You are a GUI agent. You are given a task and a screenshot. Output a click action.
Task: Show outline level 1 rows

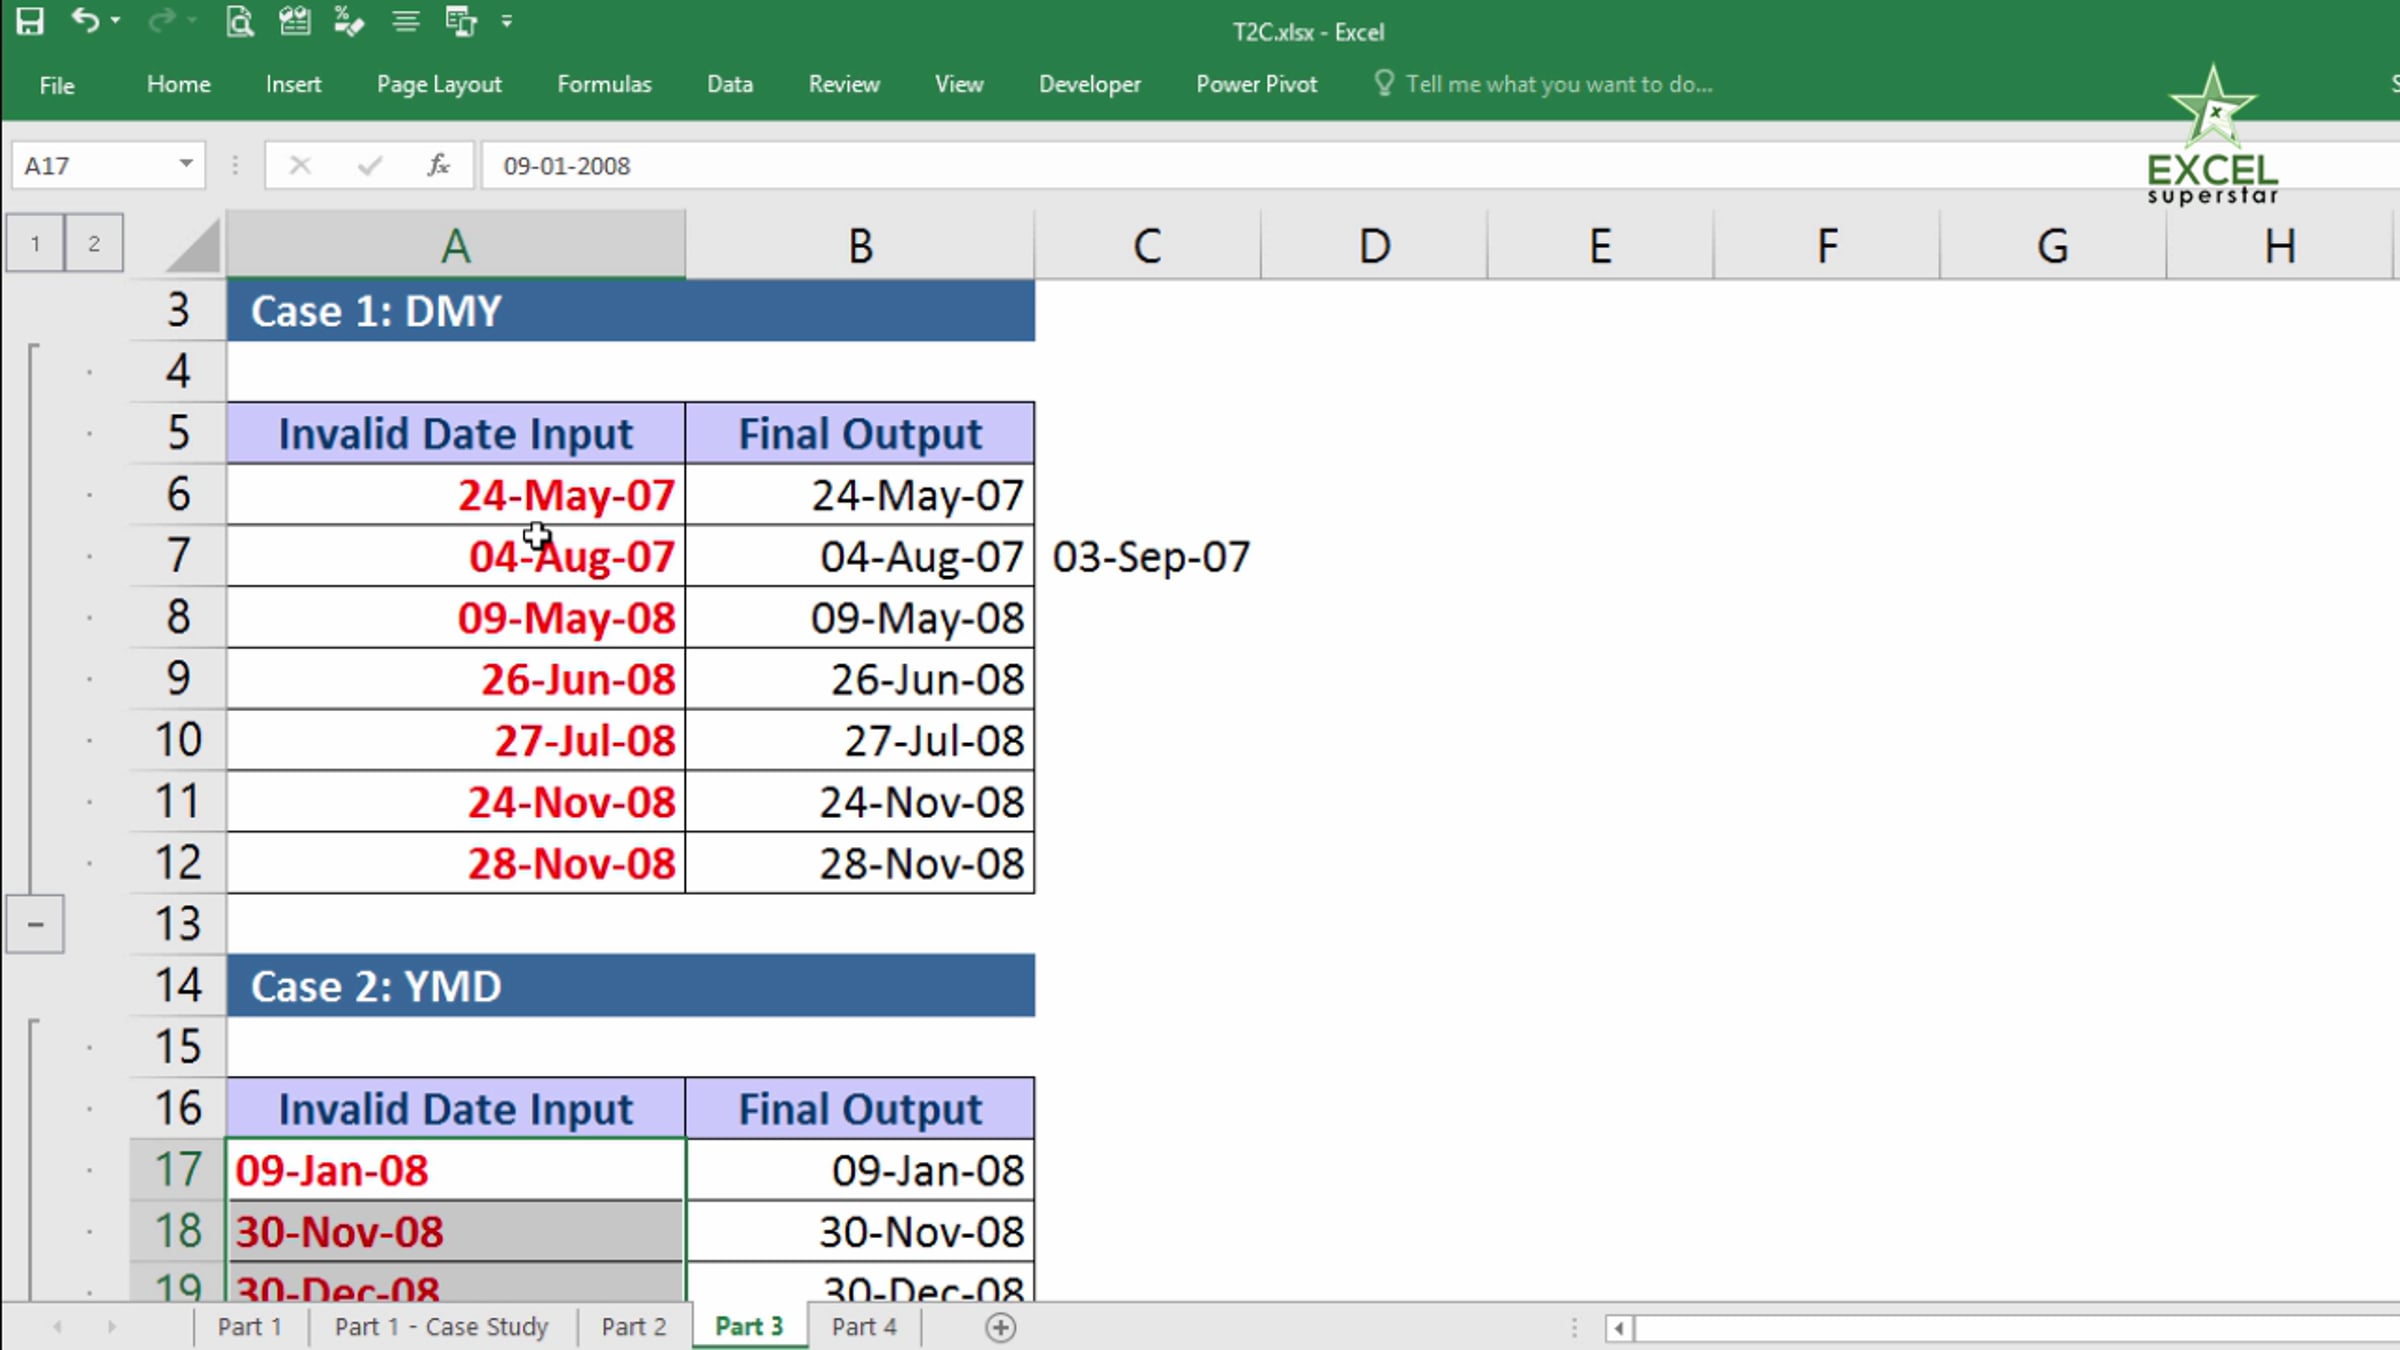coord(35,243)
